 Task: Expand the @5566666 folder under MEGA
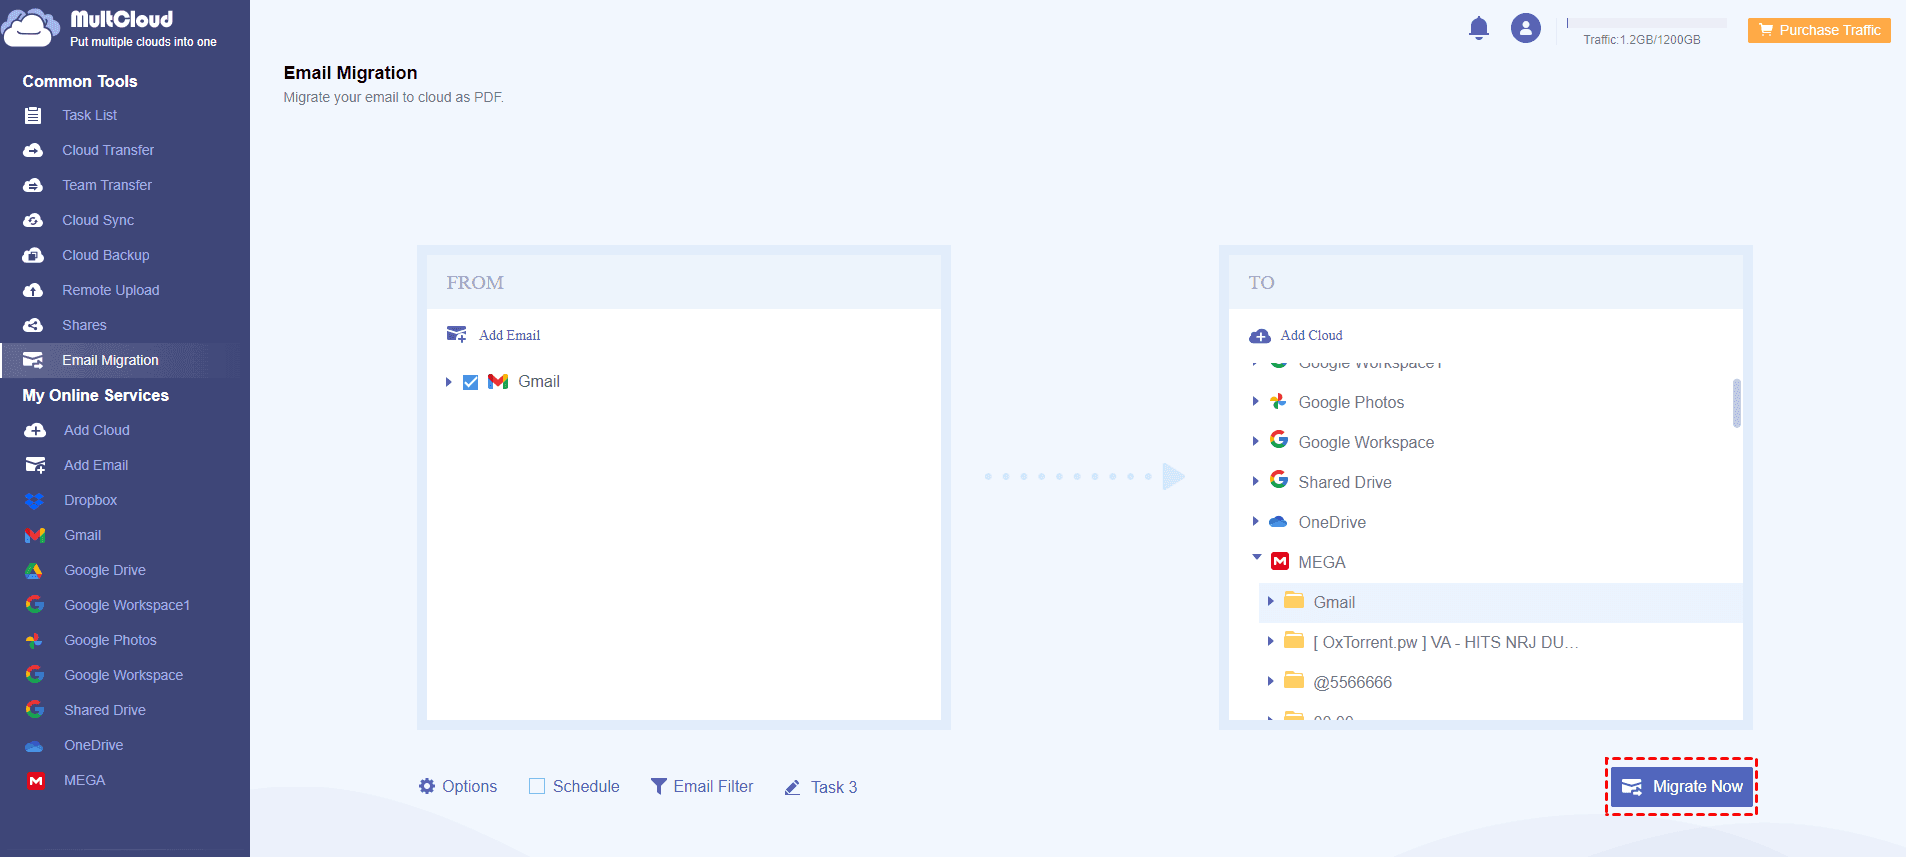(x=1271, y=681)
